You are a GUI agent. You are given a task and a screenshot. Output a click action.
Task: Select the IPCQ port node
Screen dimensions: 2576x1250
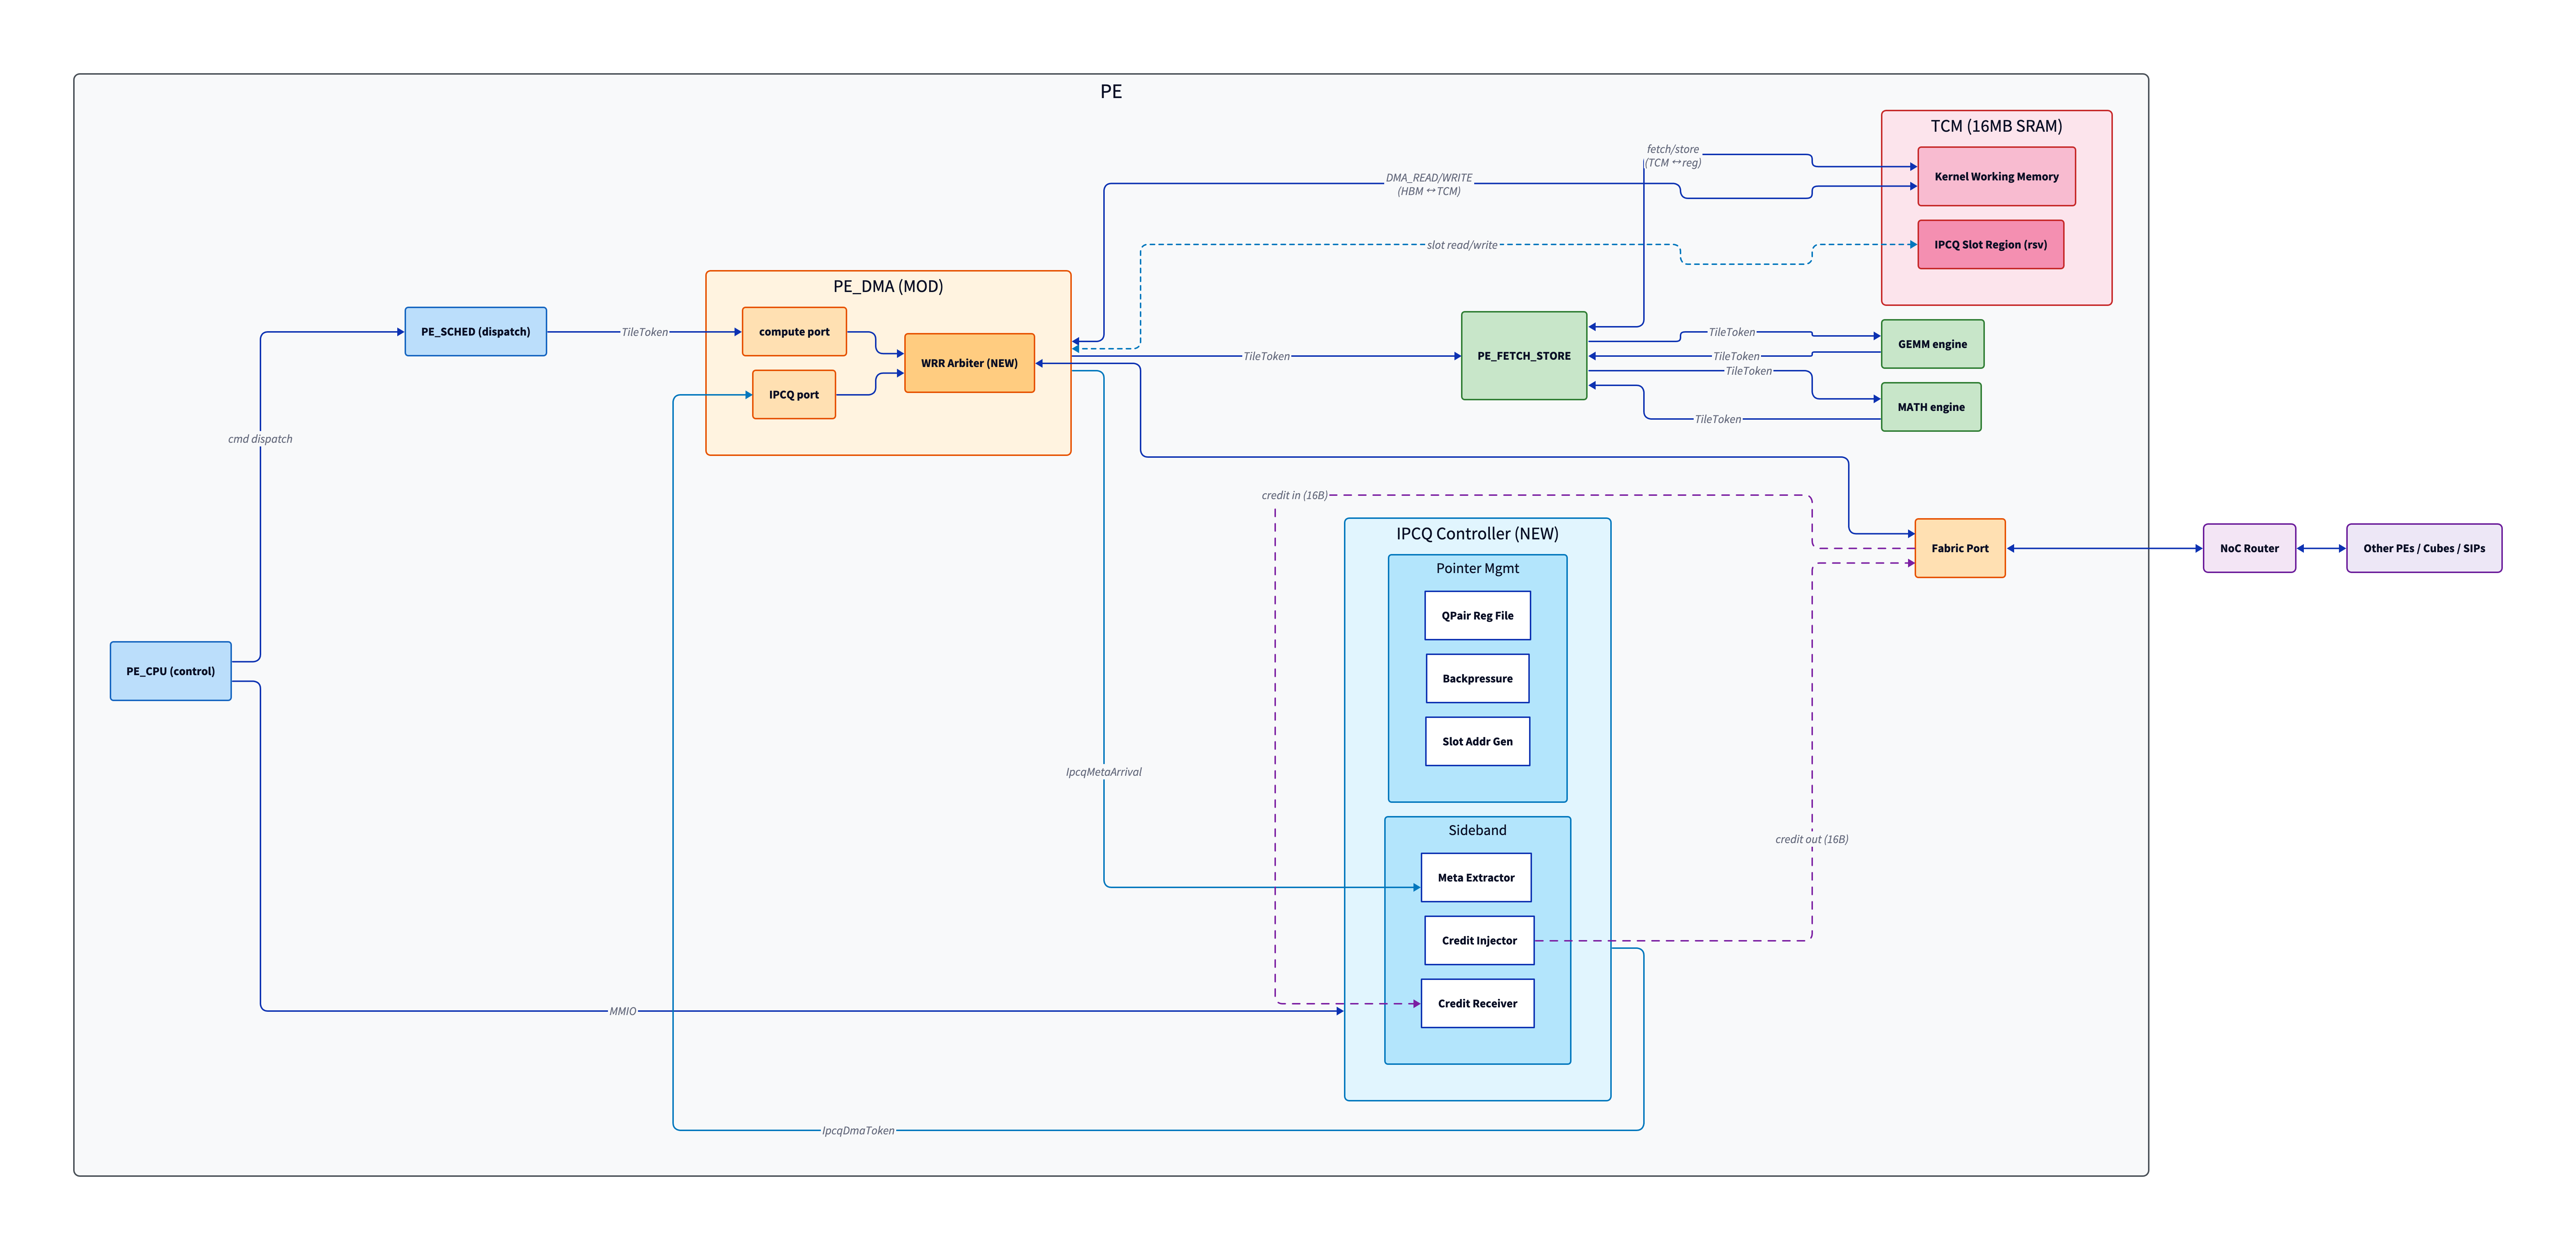pos(794,394)
